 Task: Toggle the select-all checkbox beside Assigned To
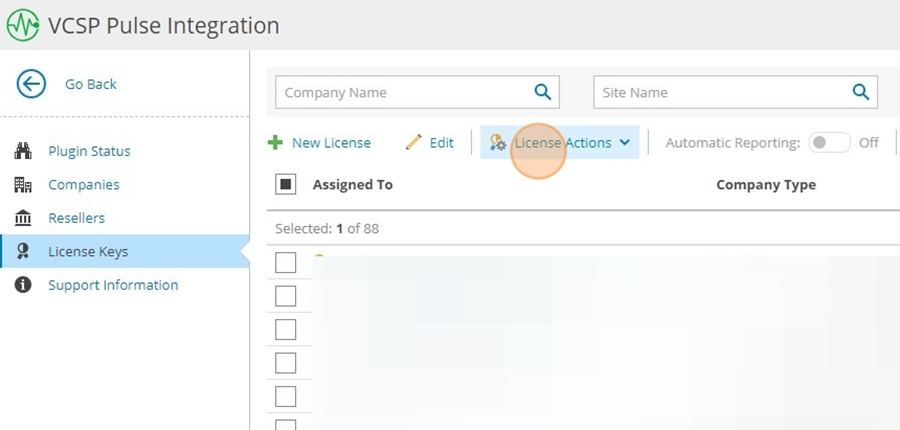[285, 184]
